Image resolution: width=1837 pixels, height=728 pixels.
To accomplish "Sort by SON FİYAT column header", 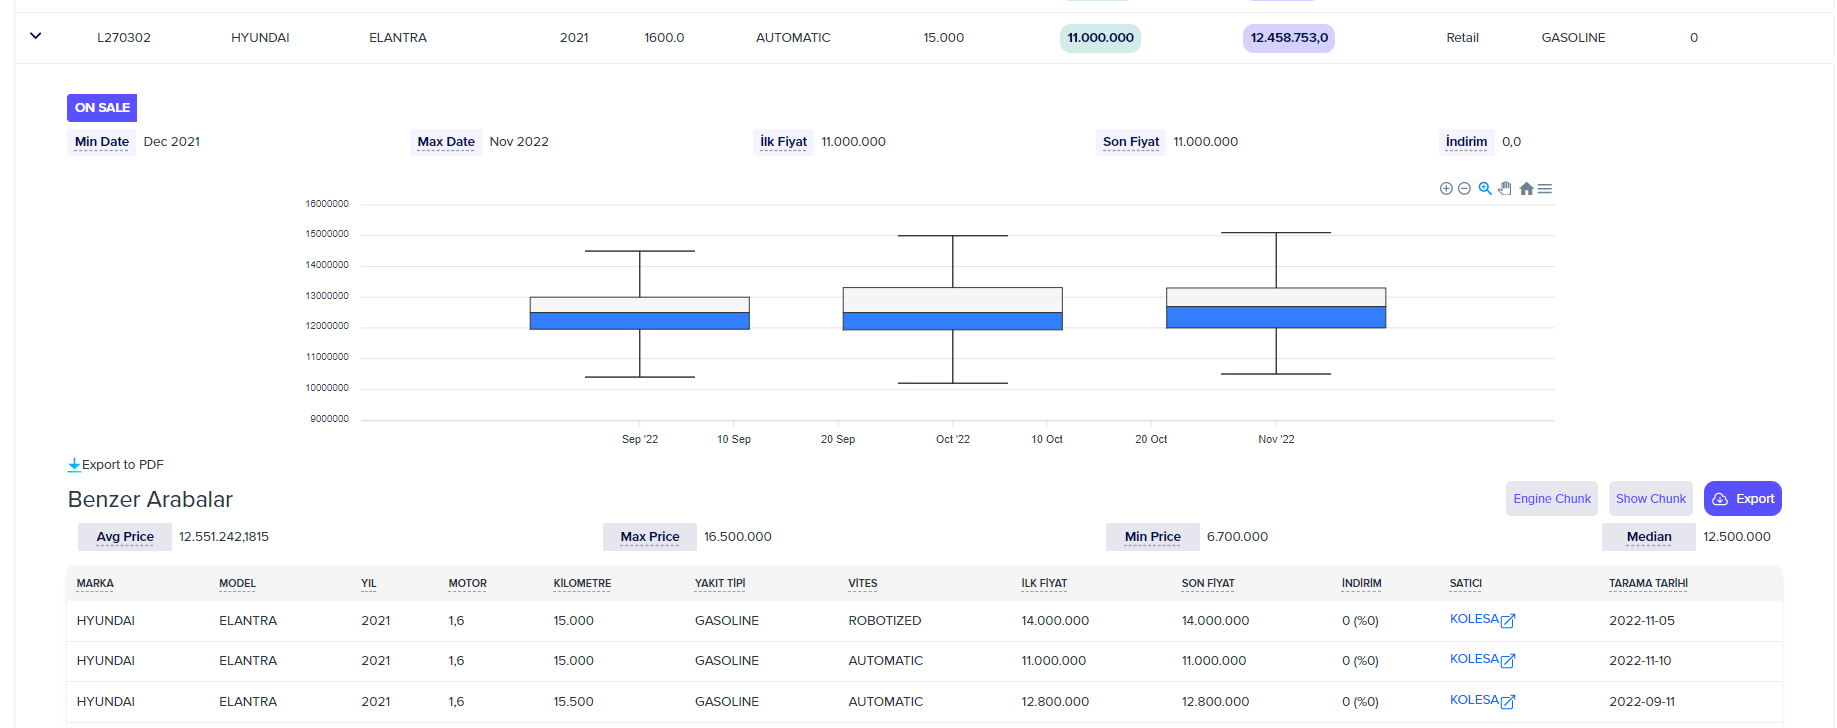I will (1208, 583).
